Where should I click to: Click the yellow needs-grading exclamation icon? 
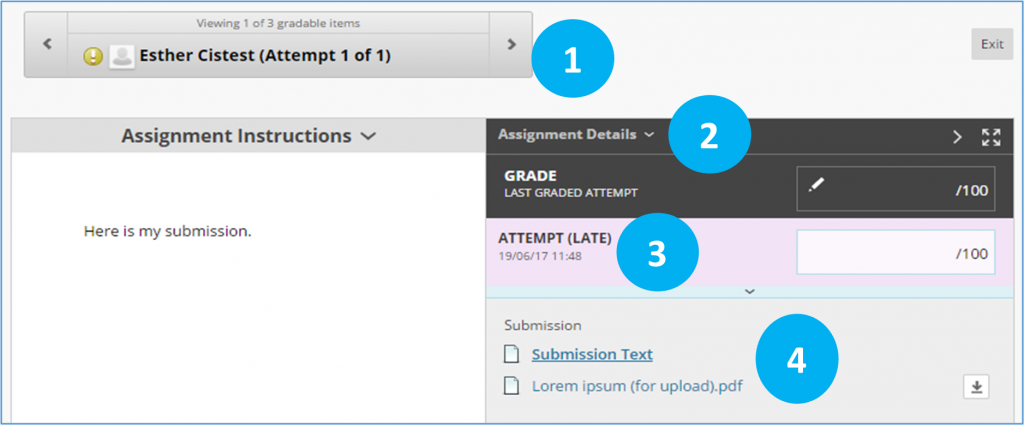[93, 57]
